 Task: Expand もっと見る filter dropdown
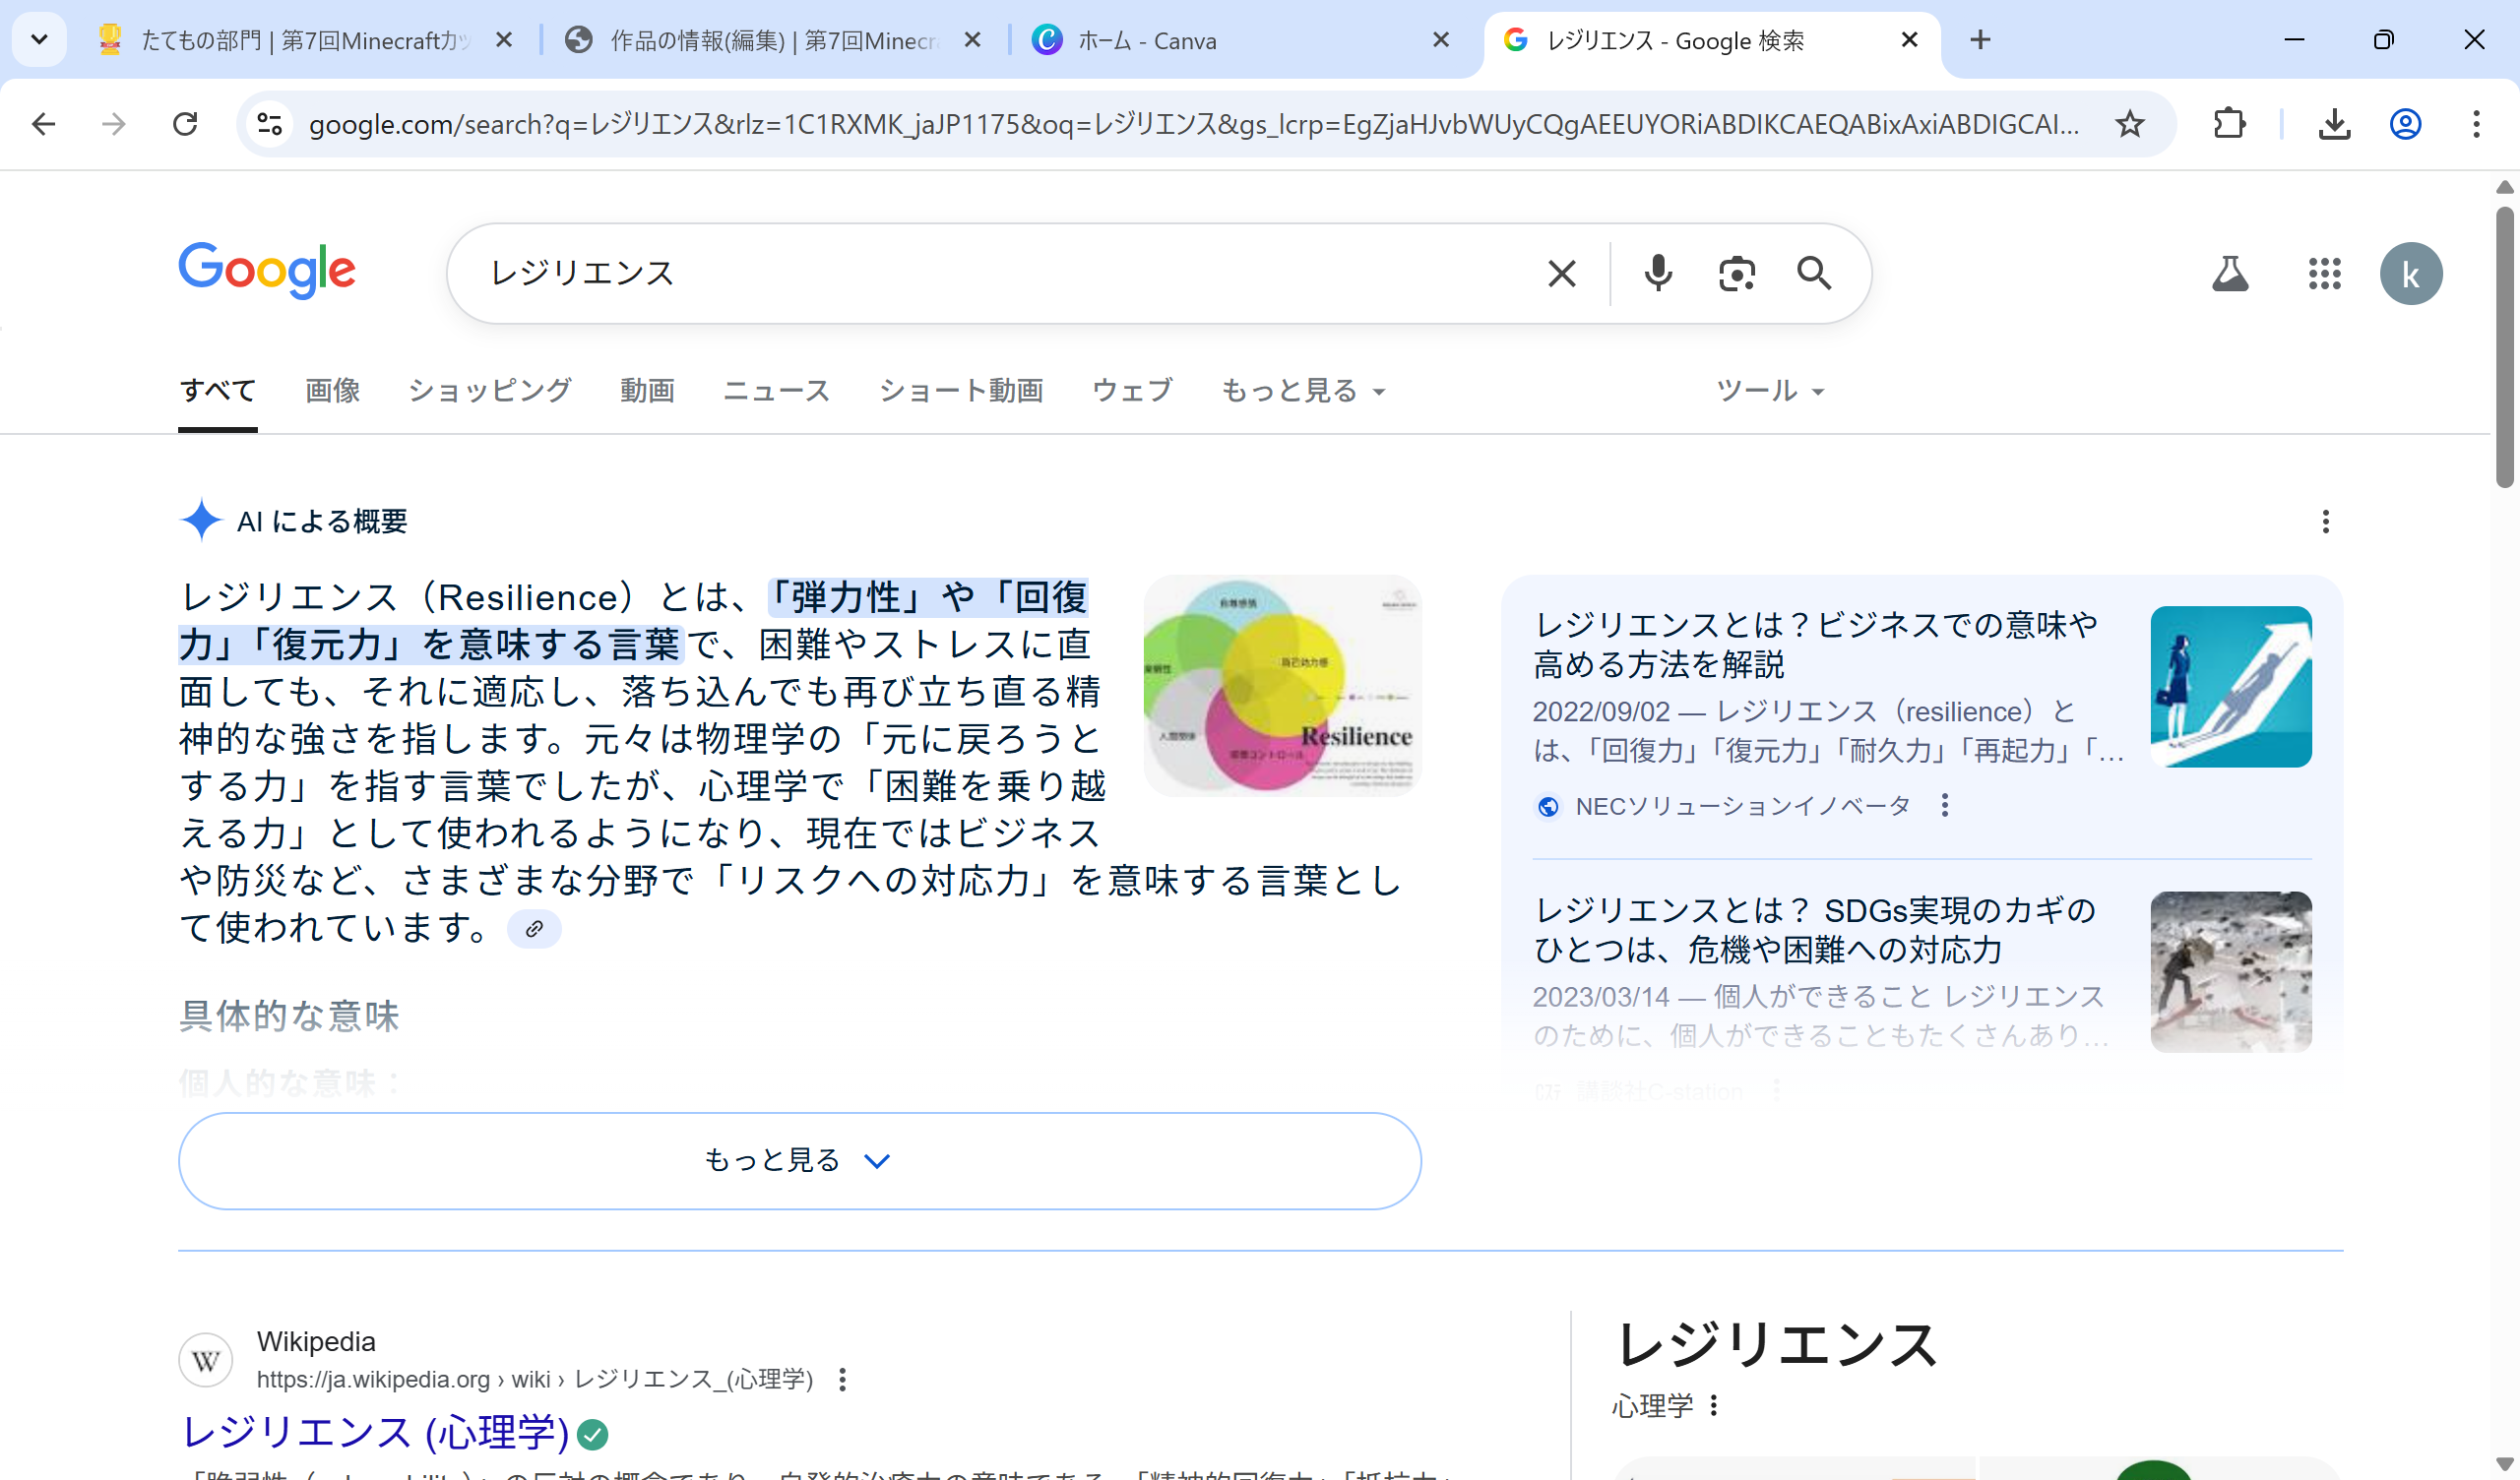[1303, 390]
